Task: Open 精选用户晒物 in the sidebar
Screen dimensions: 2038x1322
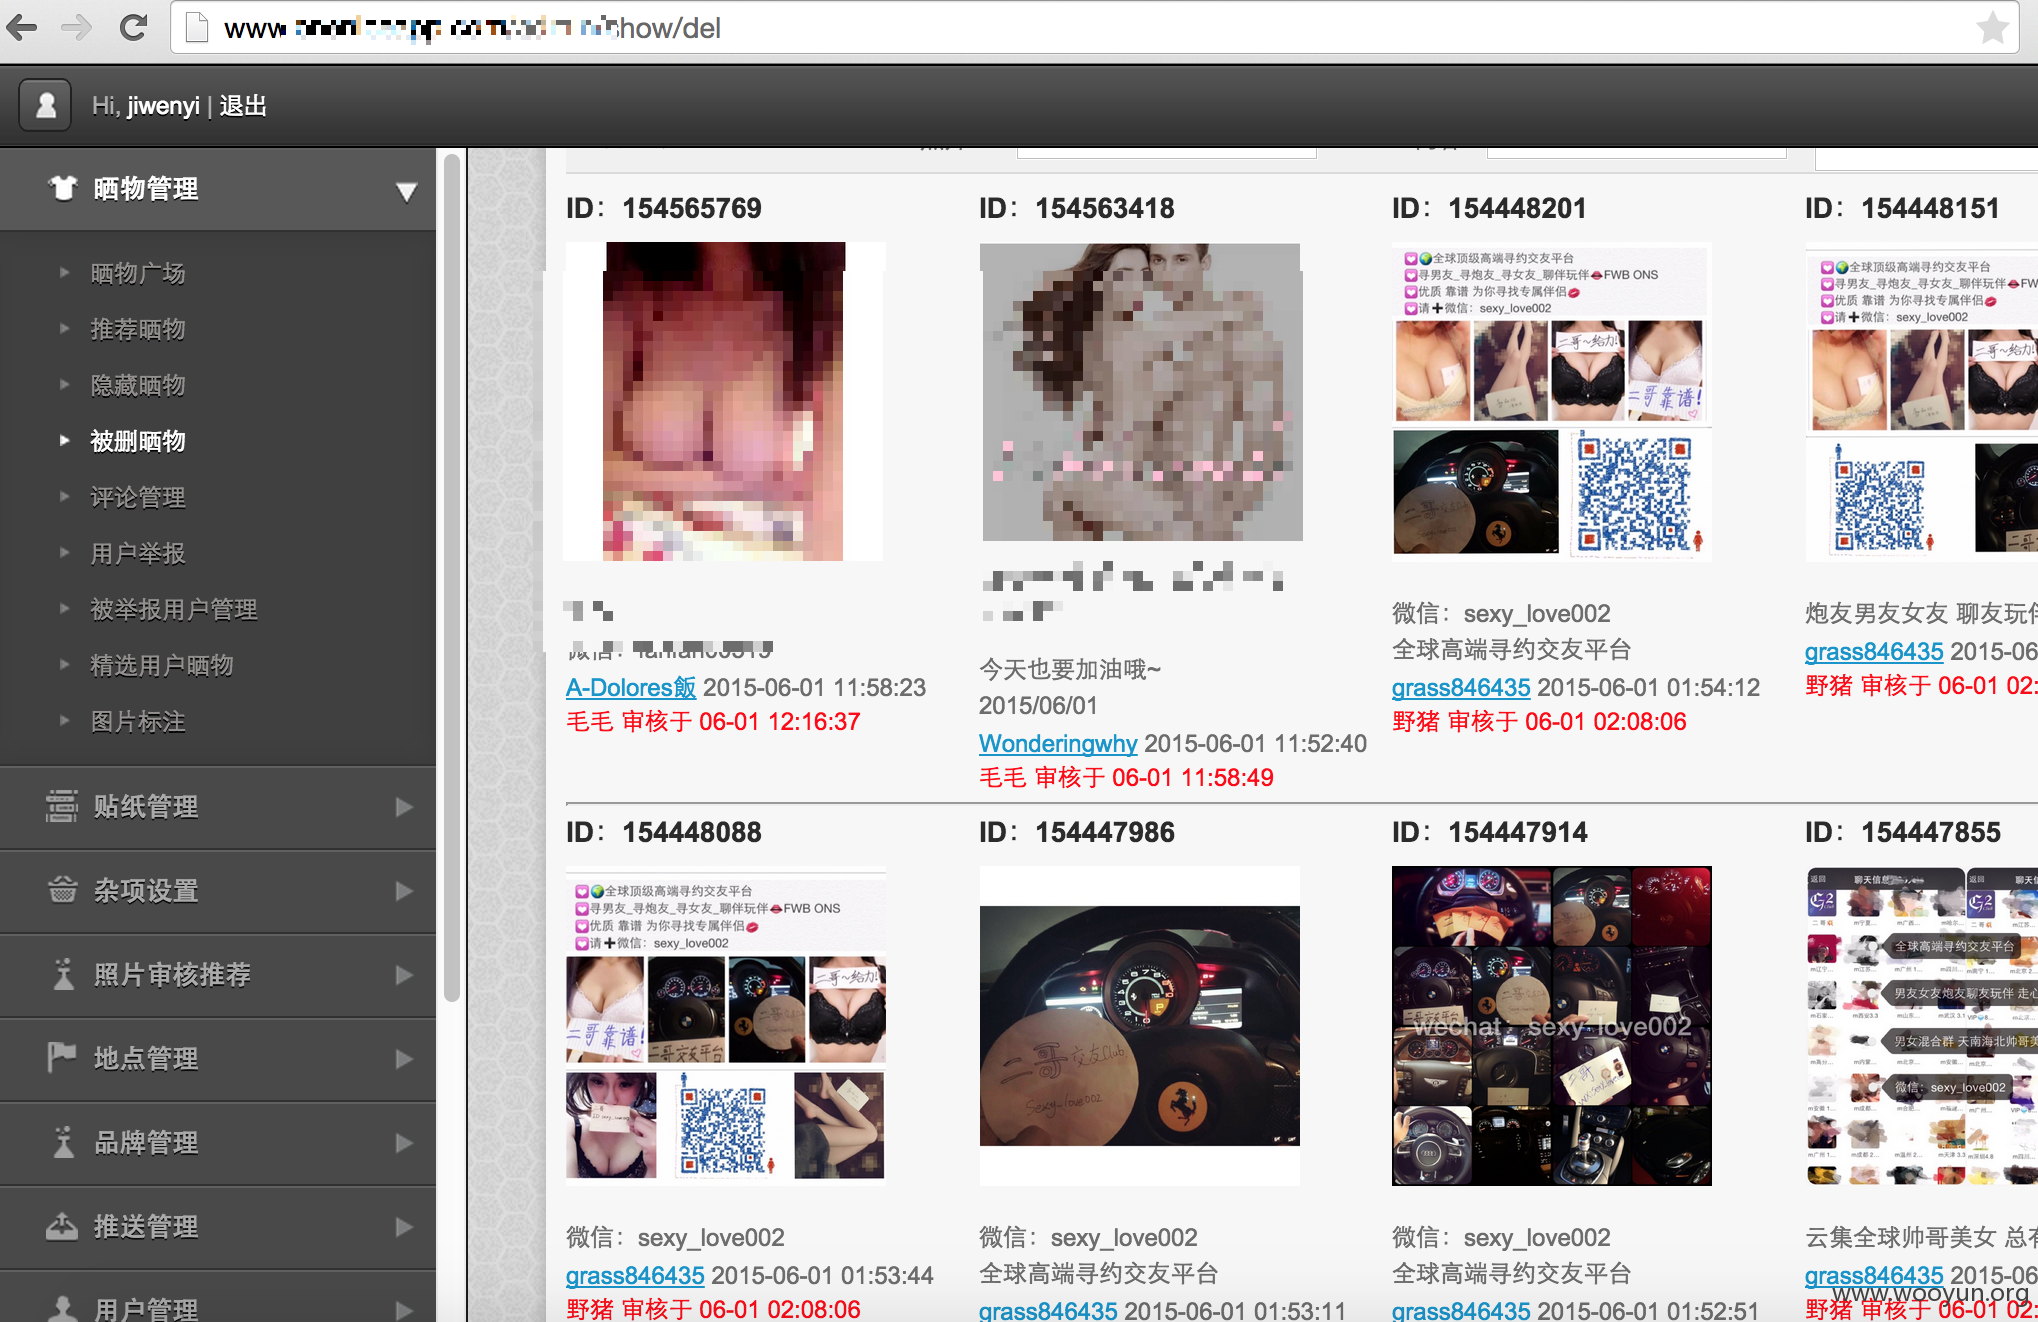Action: pos(162,665)
